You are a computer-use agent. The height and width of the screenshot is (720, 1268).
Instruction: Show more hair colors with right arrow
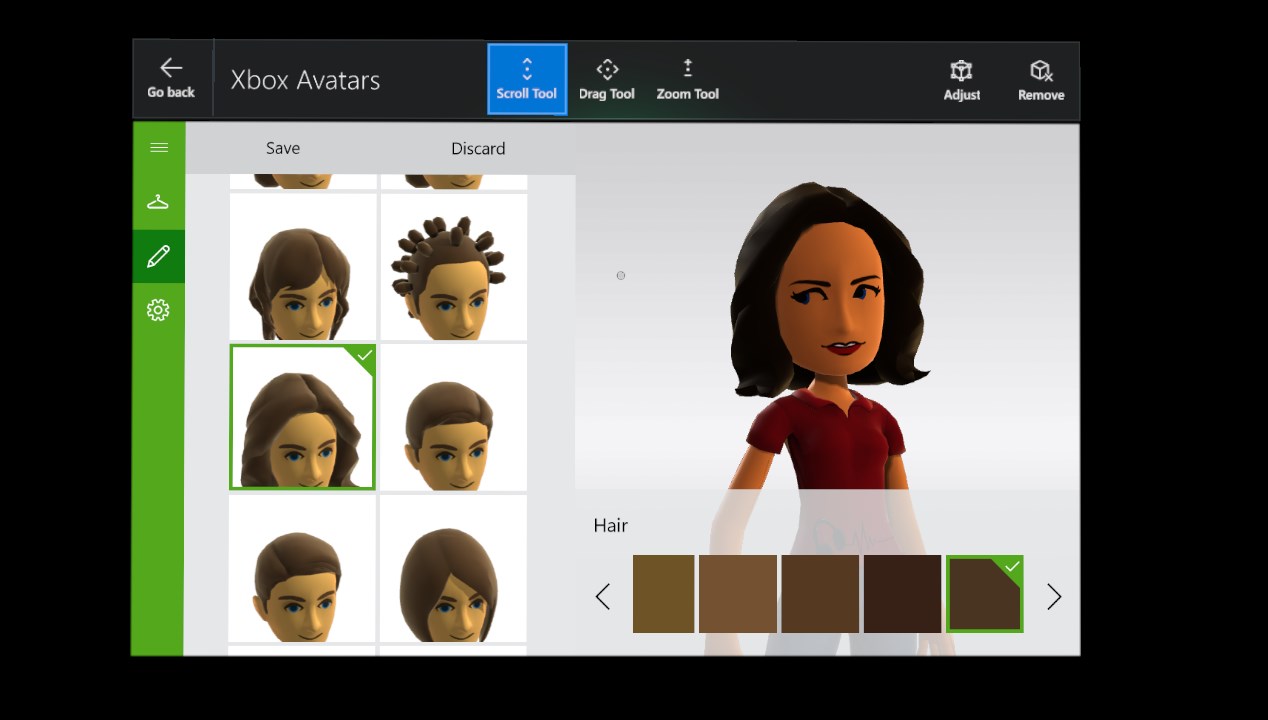click(x=1054, y=597)
